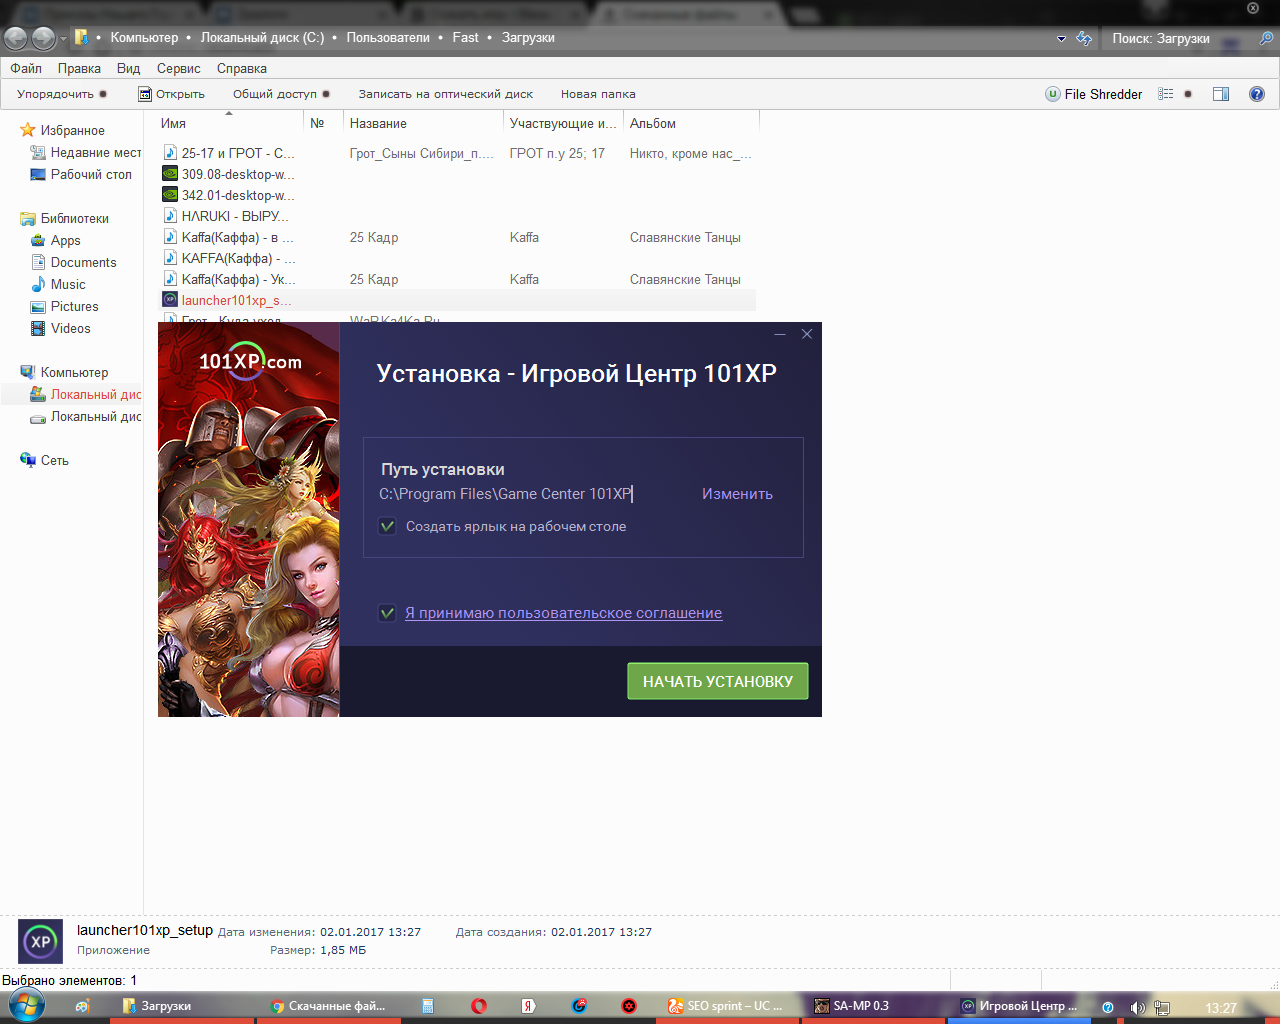The image size is (1280, 1024).
Task: Open the Правка menu
Action: [79, 68]
